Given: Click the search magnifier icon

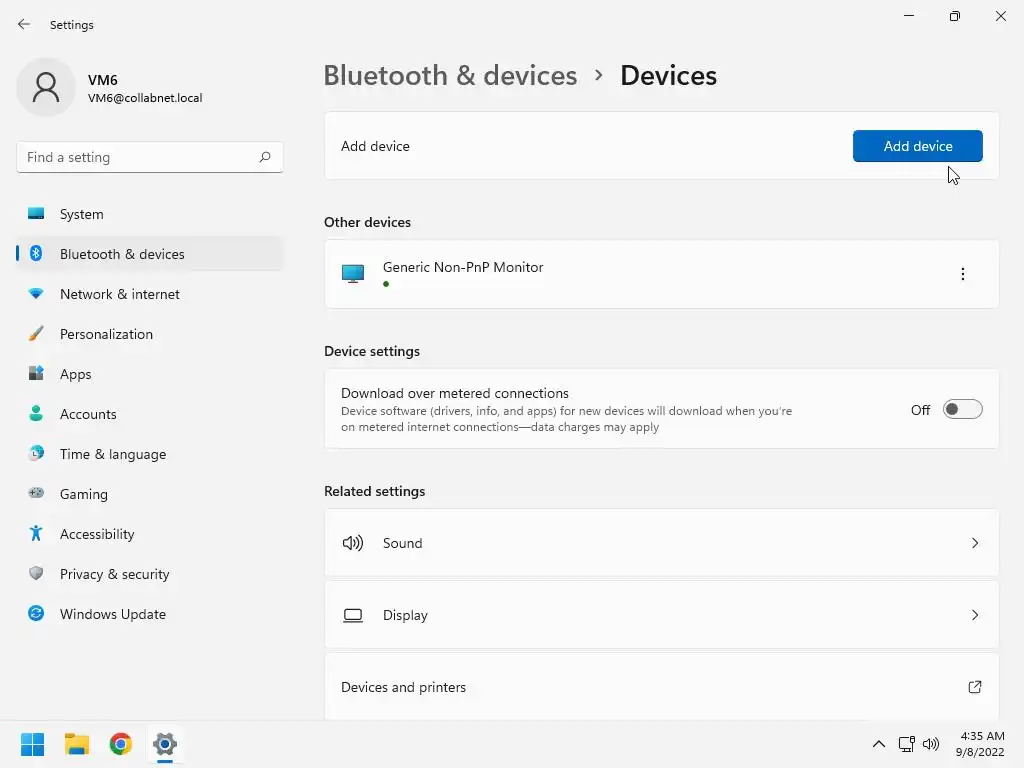Looking at the screenshot, I should (265, 157).
